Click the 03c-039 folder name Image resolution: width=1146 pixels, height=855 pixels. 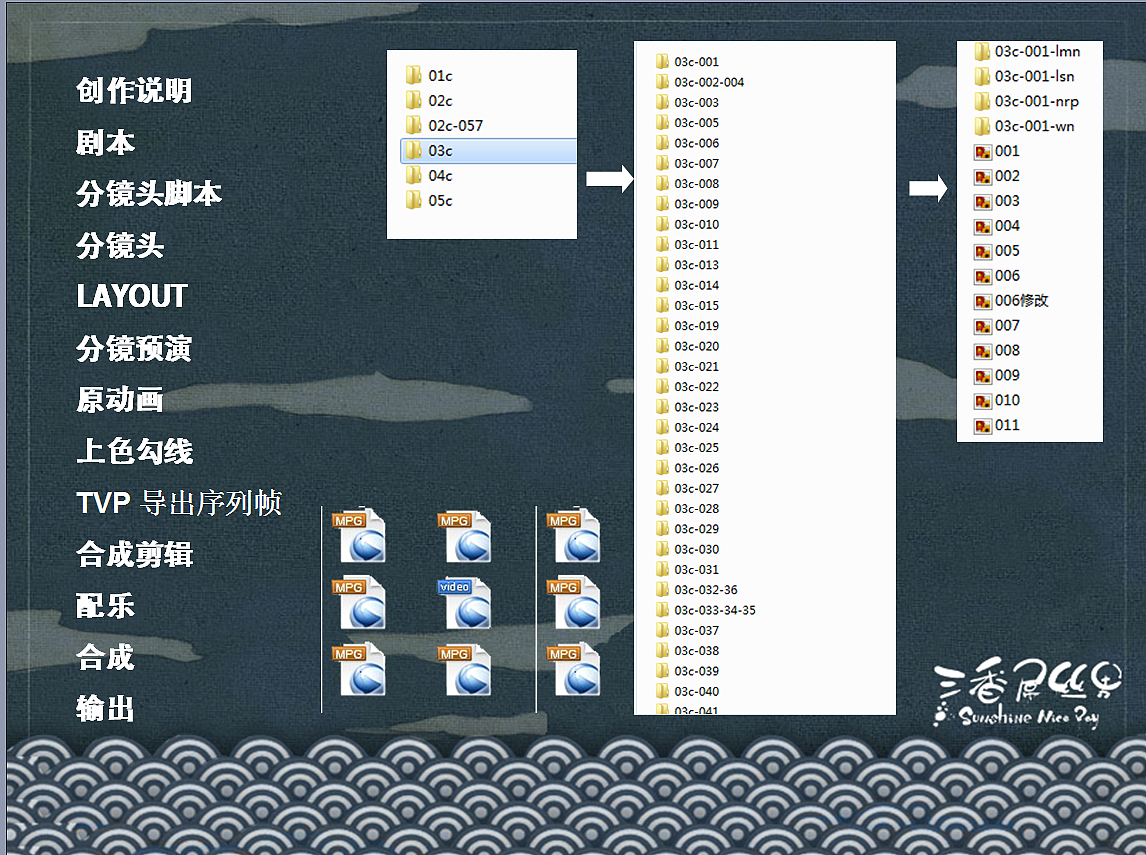point(697,671)
